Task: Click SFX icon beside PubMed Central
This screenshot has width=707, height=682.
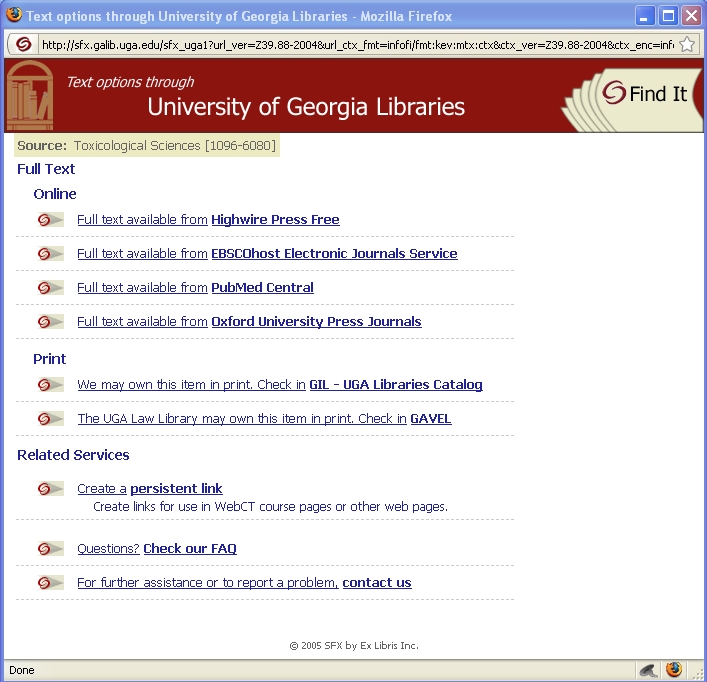Action: (50, 288)
